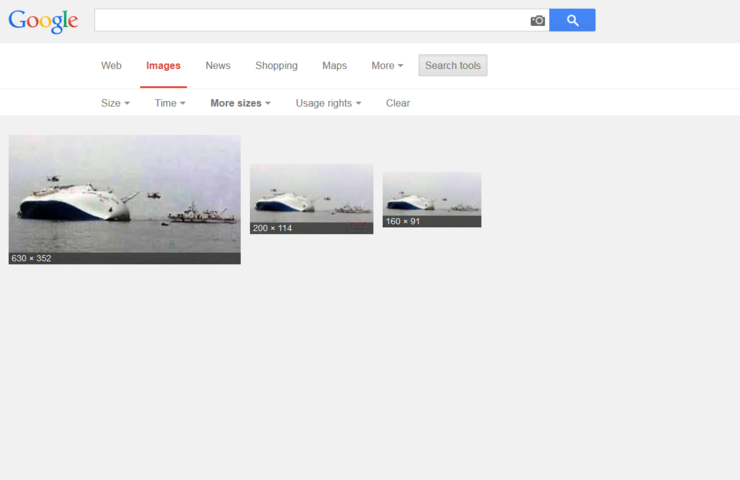Viewport: 740px width, 480px height.
Task: Search by image using the camera icon
Action: tap(538, 20)
